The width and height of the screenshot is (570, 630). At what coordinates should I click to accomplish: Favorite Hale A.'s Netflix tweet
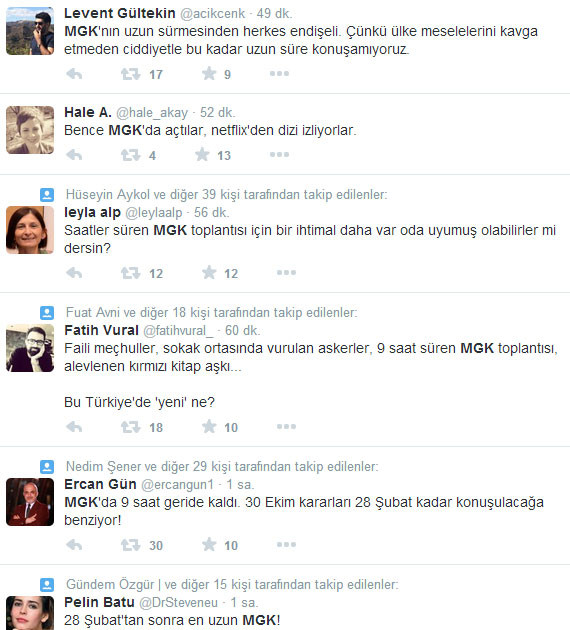(202, 155)
